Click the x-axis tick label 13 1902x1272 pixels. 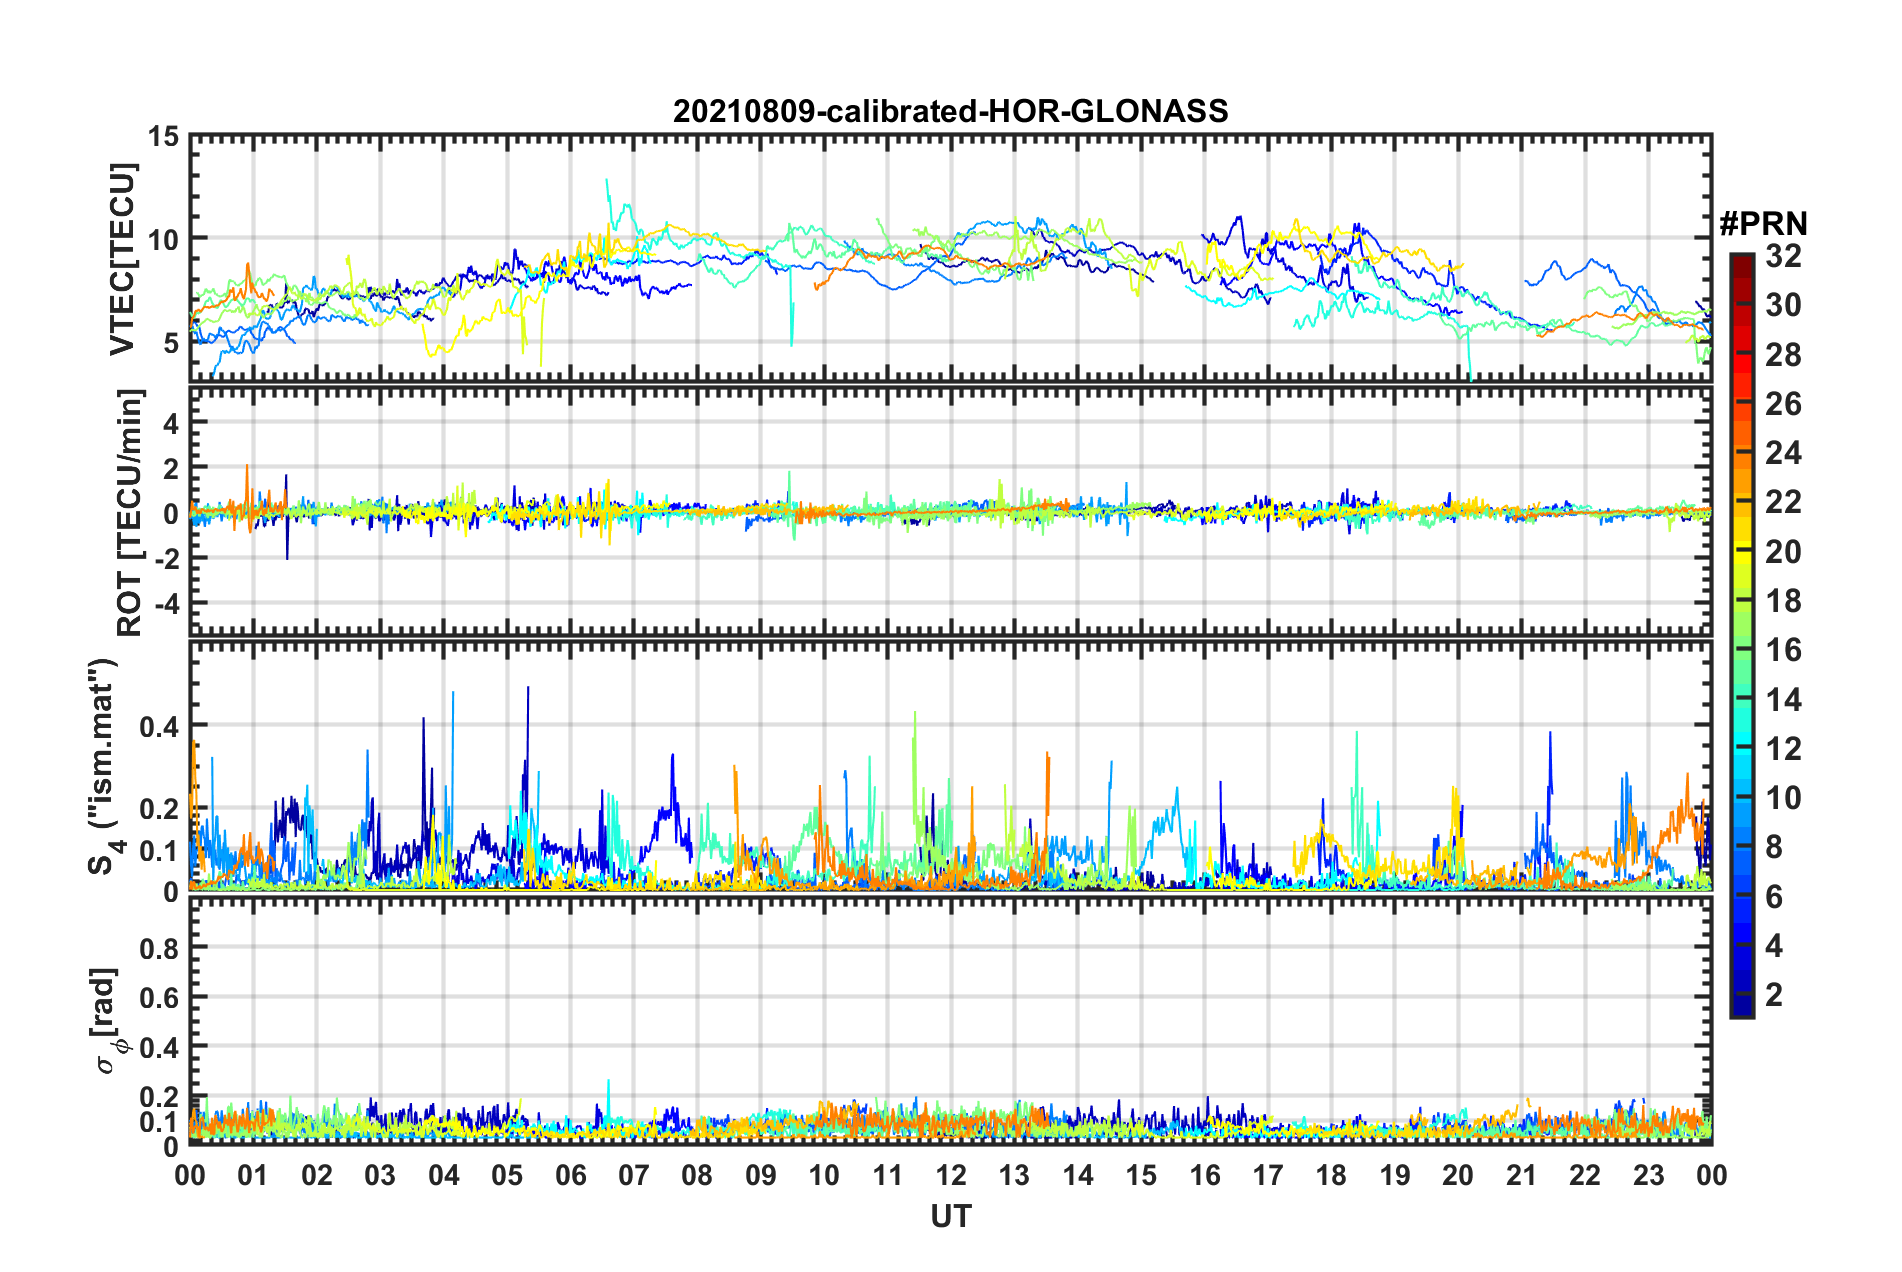(1014, 1176)
